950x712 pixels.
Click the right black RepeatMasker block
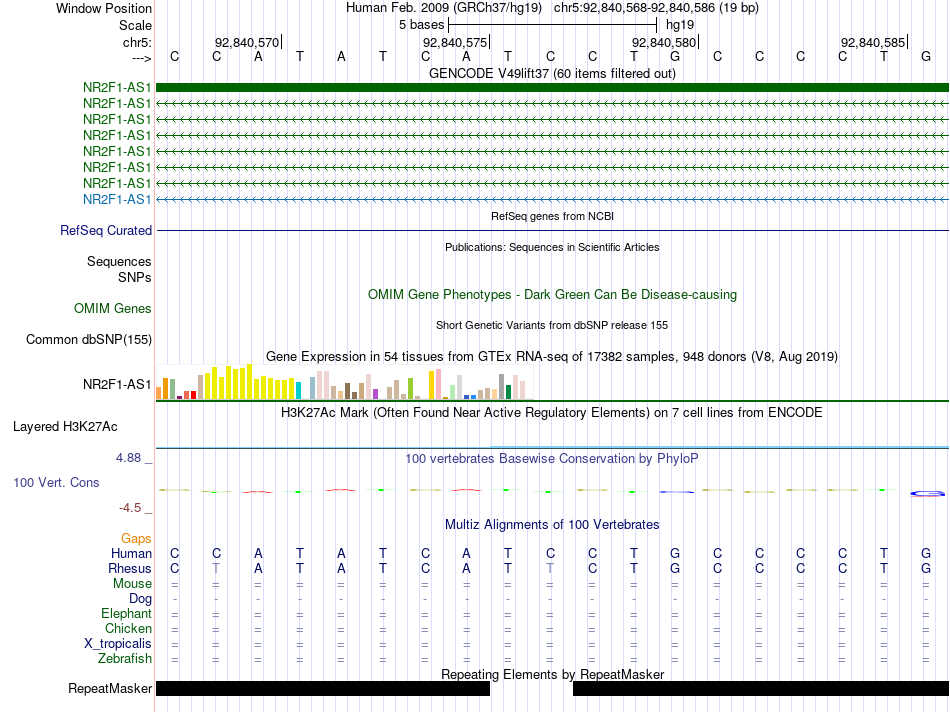tap(761, 688)
